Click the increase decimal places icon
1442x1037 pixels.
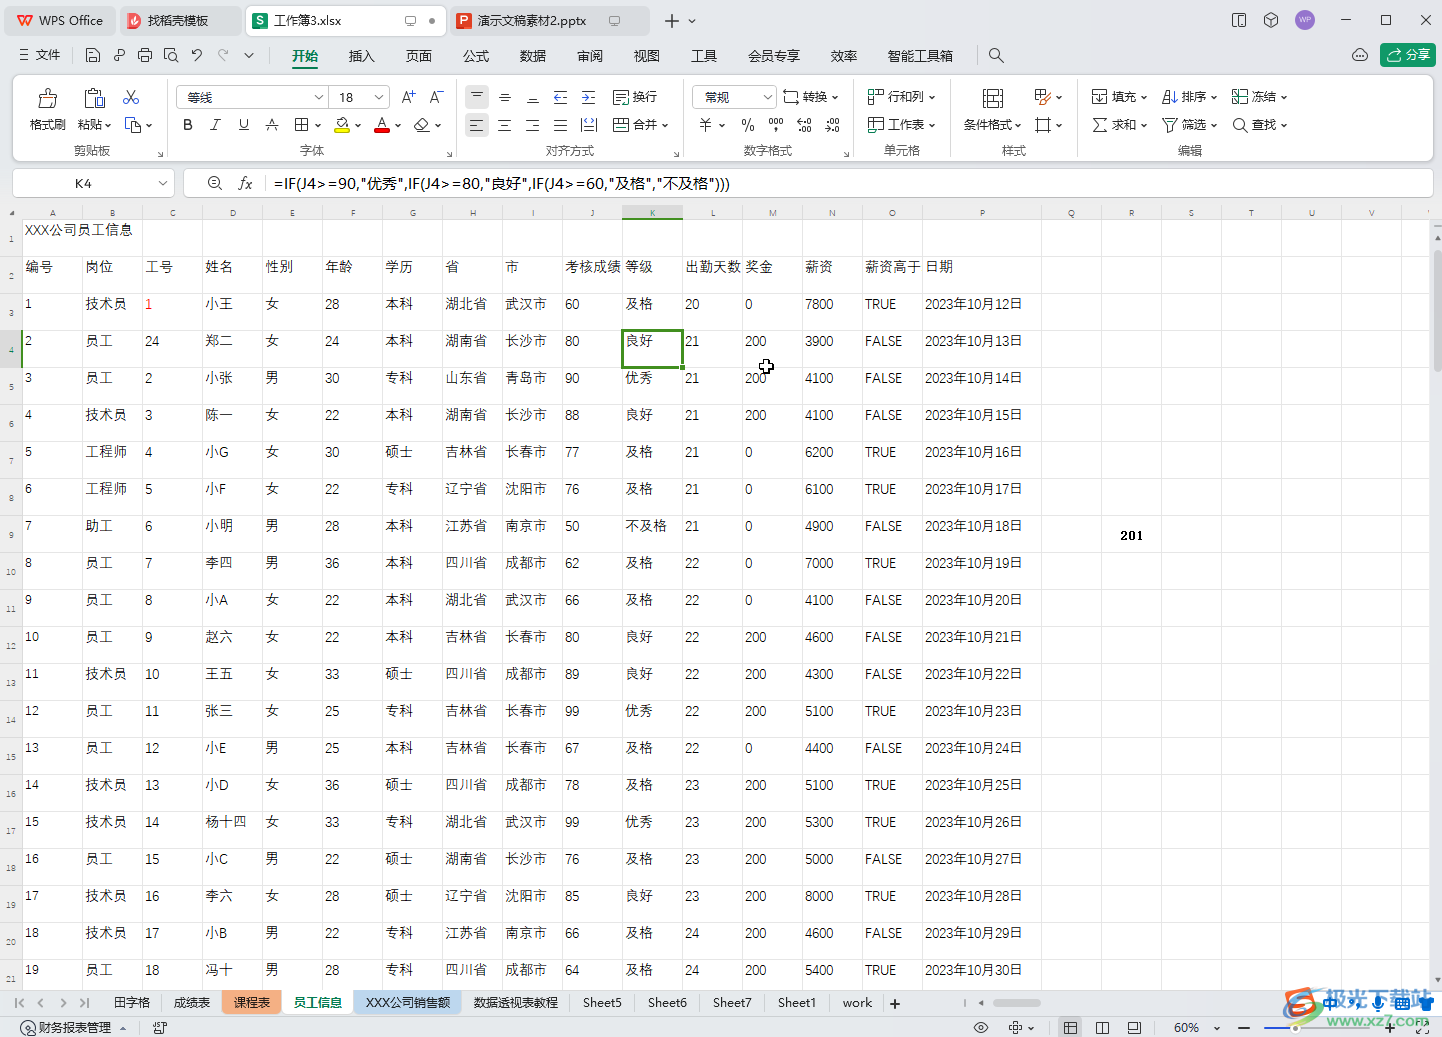coord(805,125)
